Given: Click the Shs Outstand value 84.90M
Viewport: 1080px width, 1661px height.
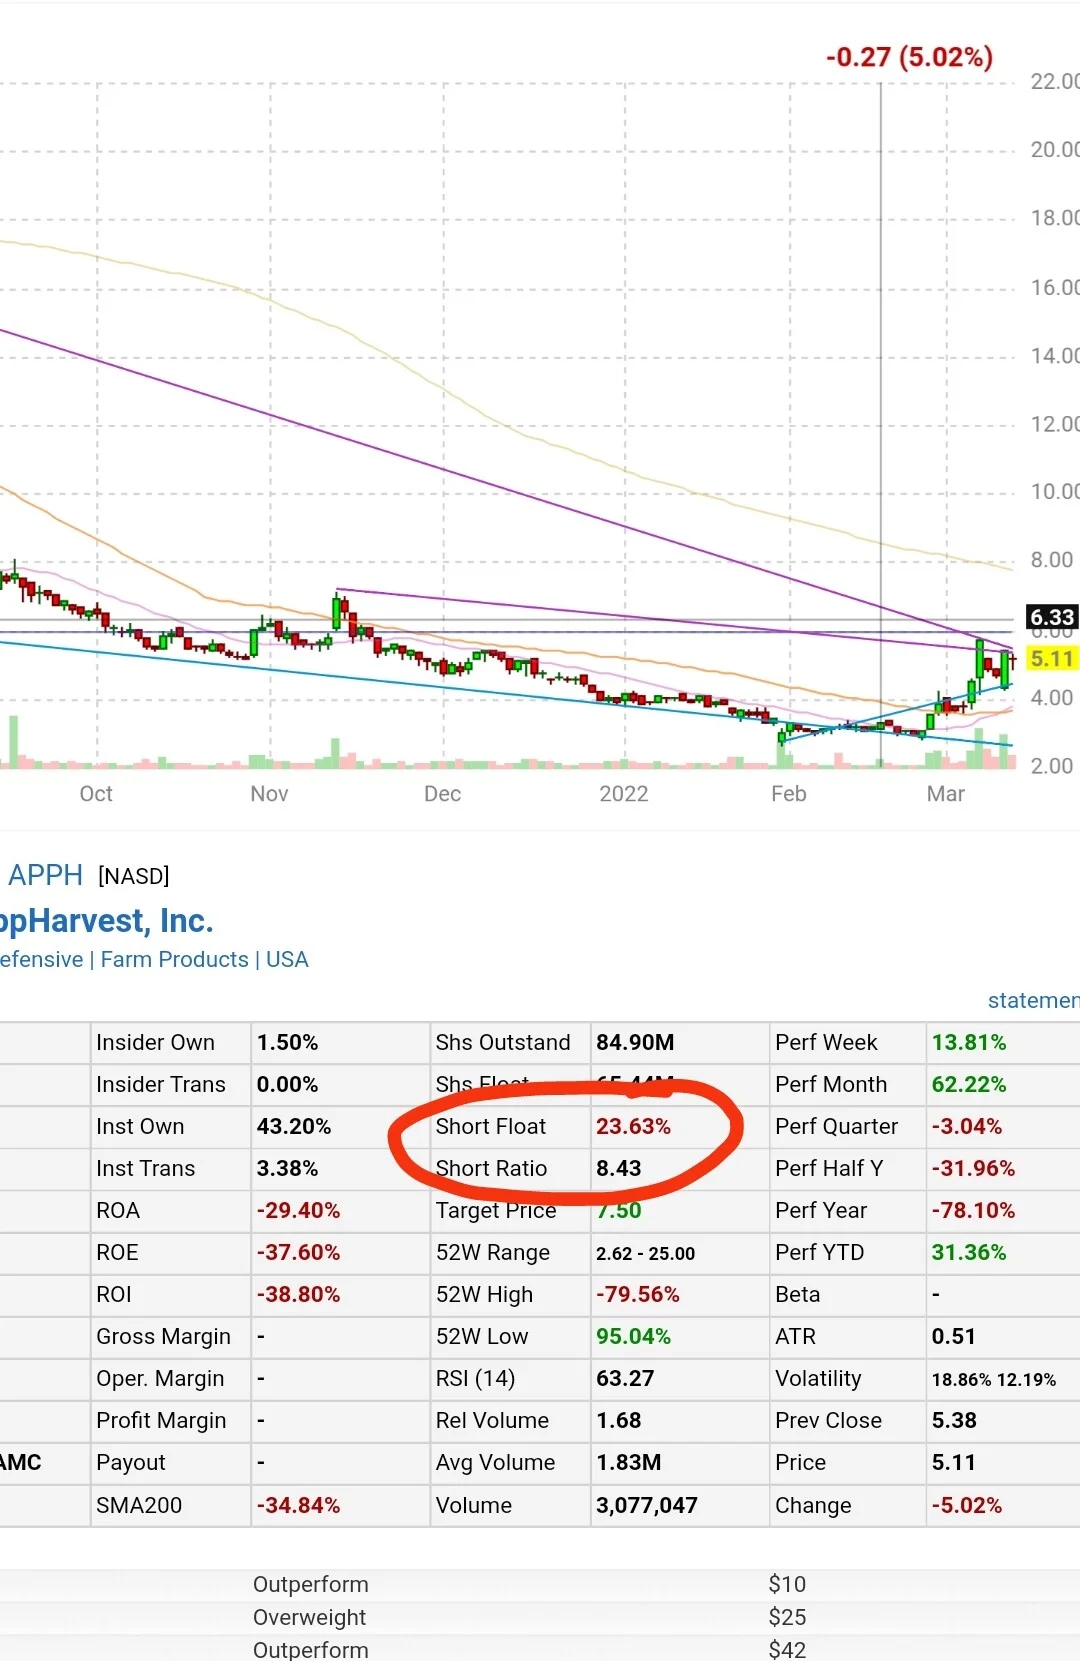Looking at the screenshot, I should pyautogui.click(x=635, y=1042).
